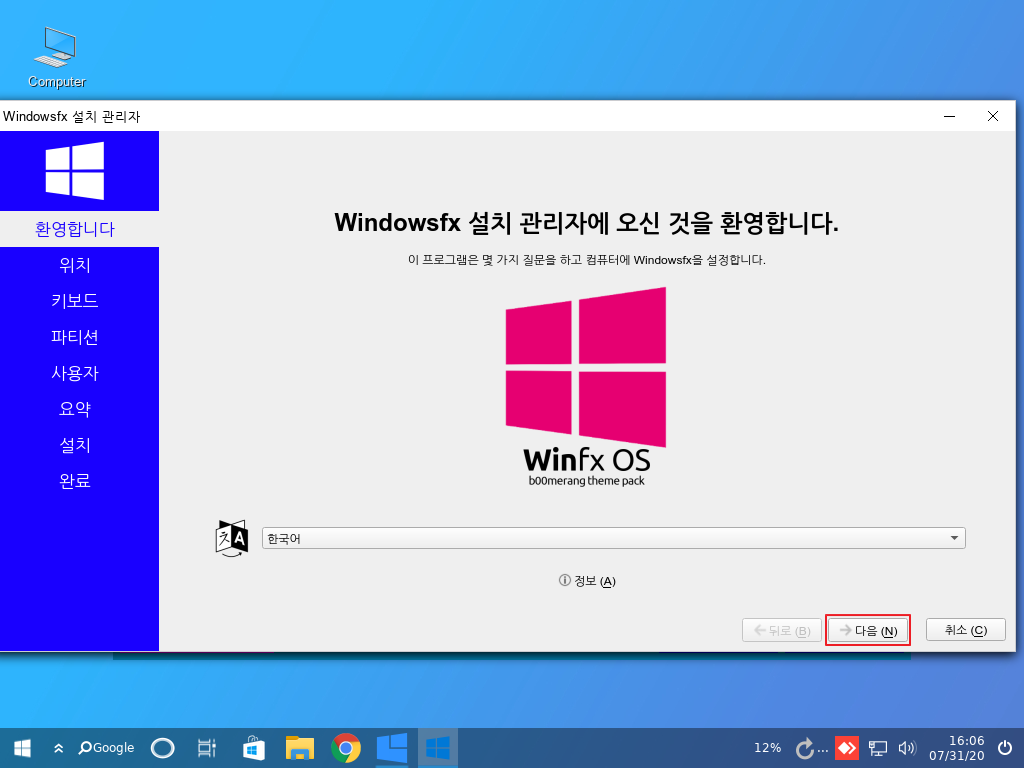Viewport: 1024px width, 768px height.
Task: Open the Task View icon
Action: [206, 748]
